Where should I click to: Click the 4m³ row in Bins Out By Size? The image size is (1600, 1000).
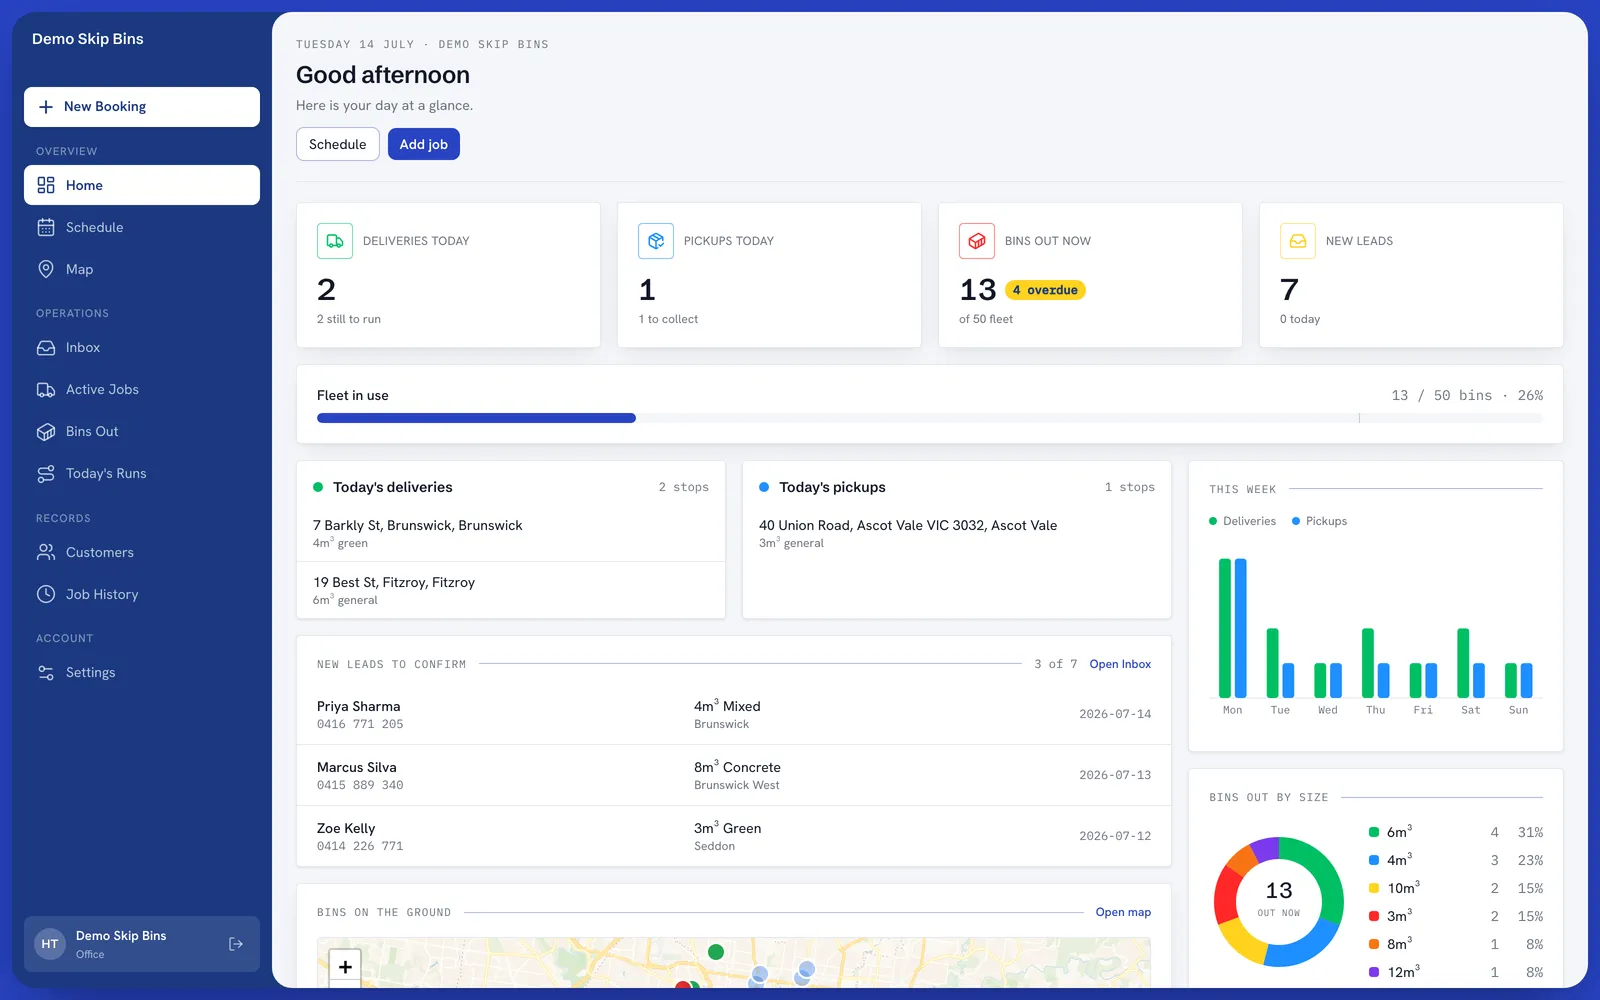tap(1456, 860)
